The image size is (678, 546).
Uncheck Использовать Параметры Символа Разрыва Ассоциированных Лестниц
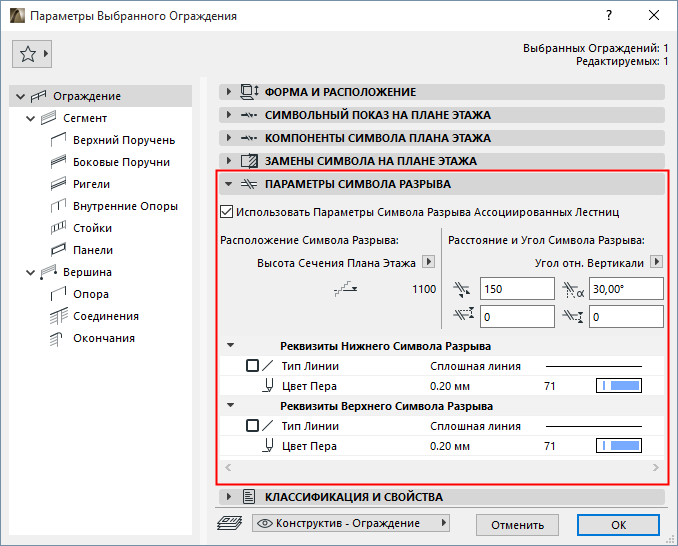pos(227,212)
